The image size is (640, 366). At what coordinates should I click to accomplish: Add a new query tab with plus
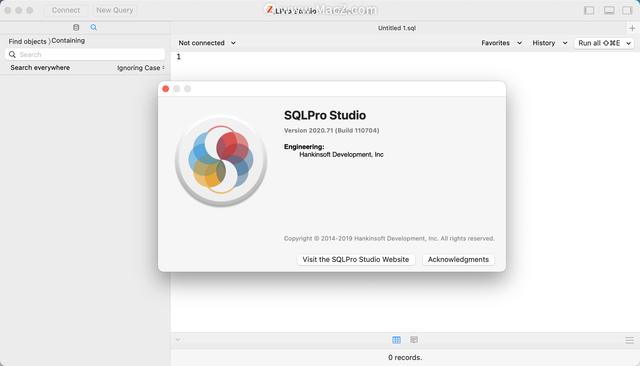[632, 28]
